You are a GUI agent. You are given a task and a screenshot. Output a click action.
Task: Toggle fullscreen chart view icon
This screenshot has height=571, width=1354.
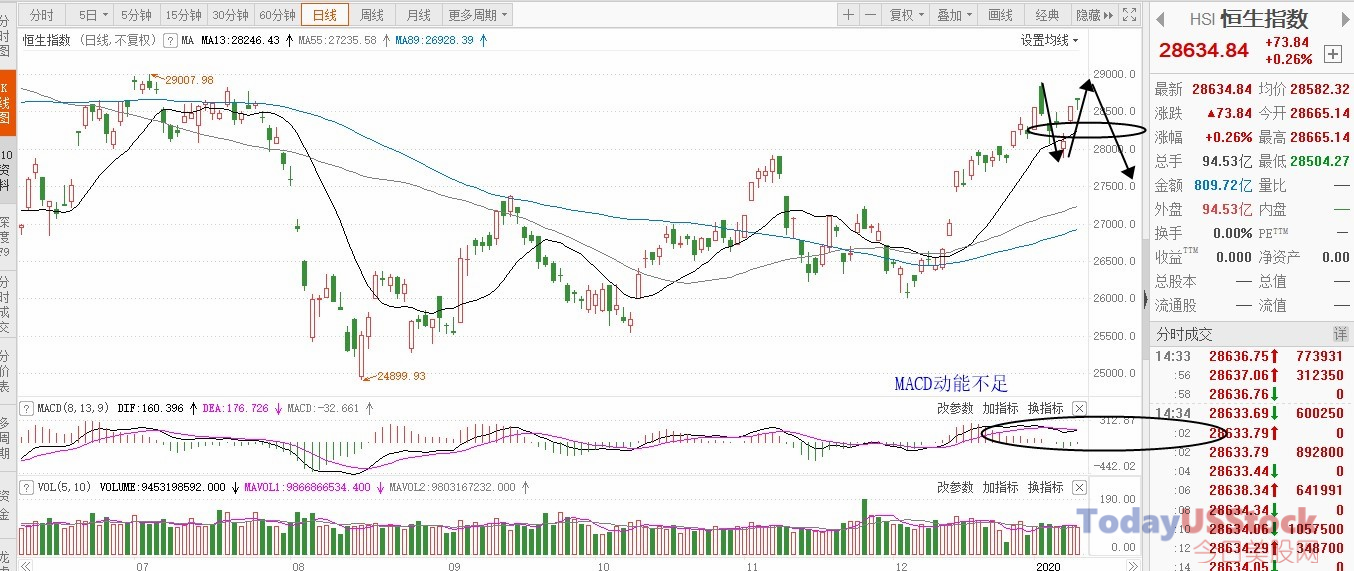coord(1129,15)
